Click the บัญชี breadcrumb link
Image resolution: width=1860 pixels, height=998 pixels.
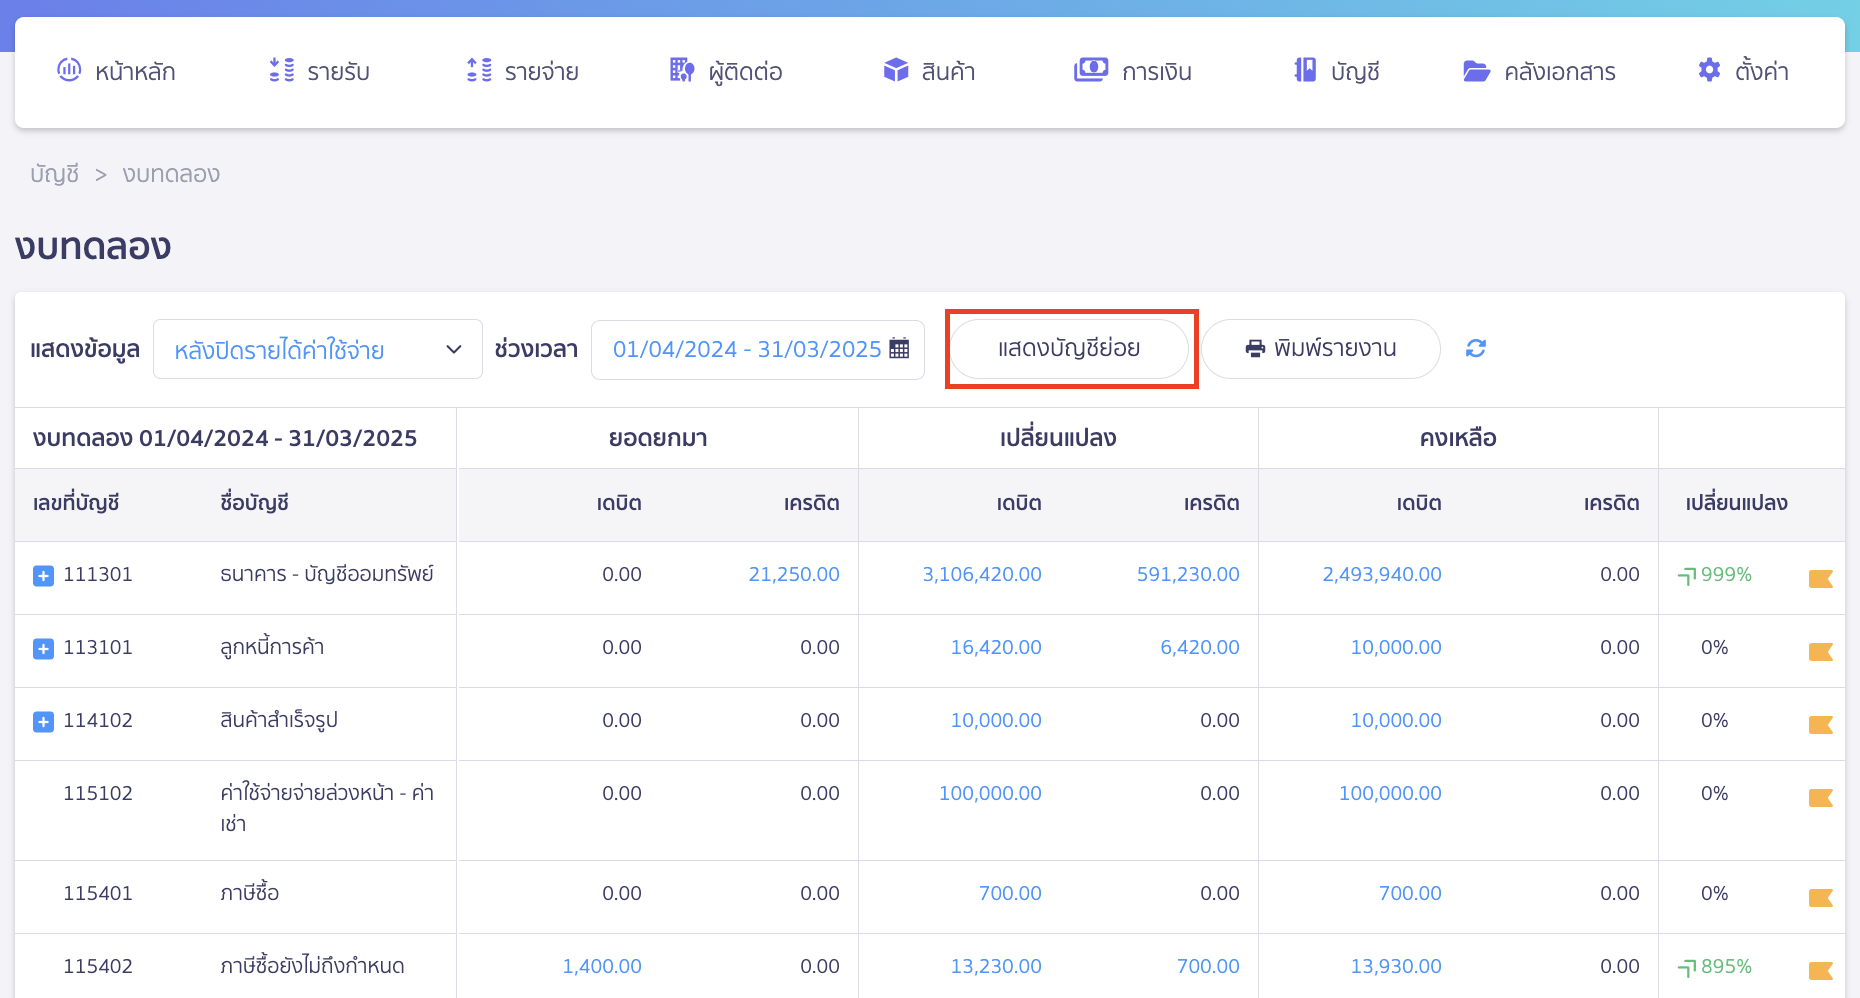54,174
